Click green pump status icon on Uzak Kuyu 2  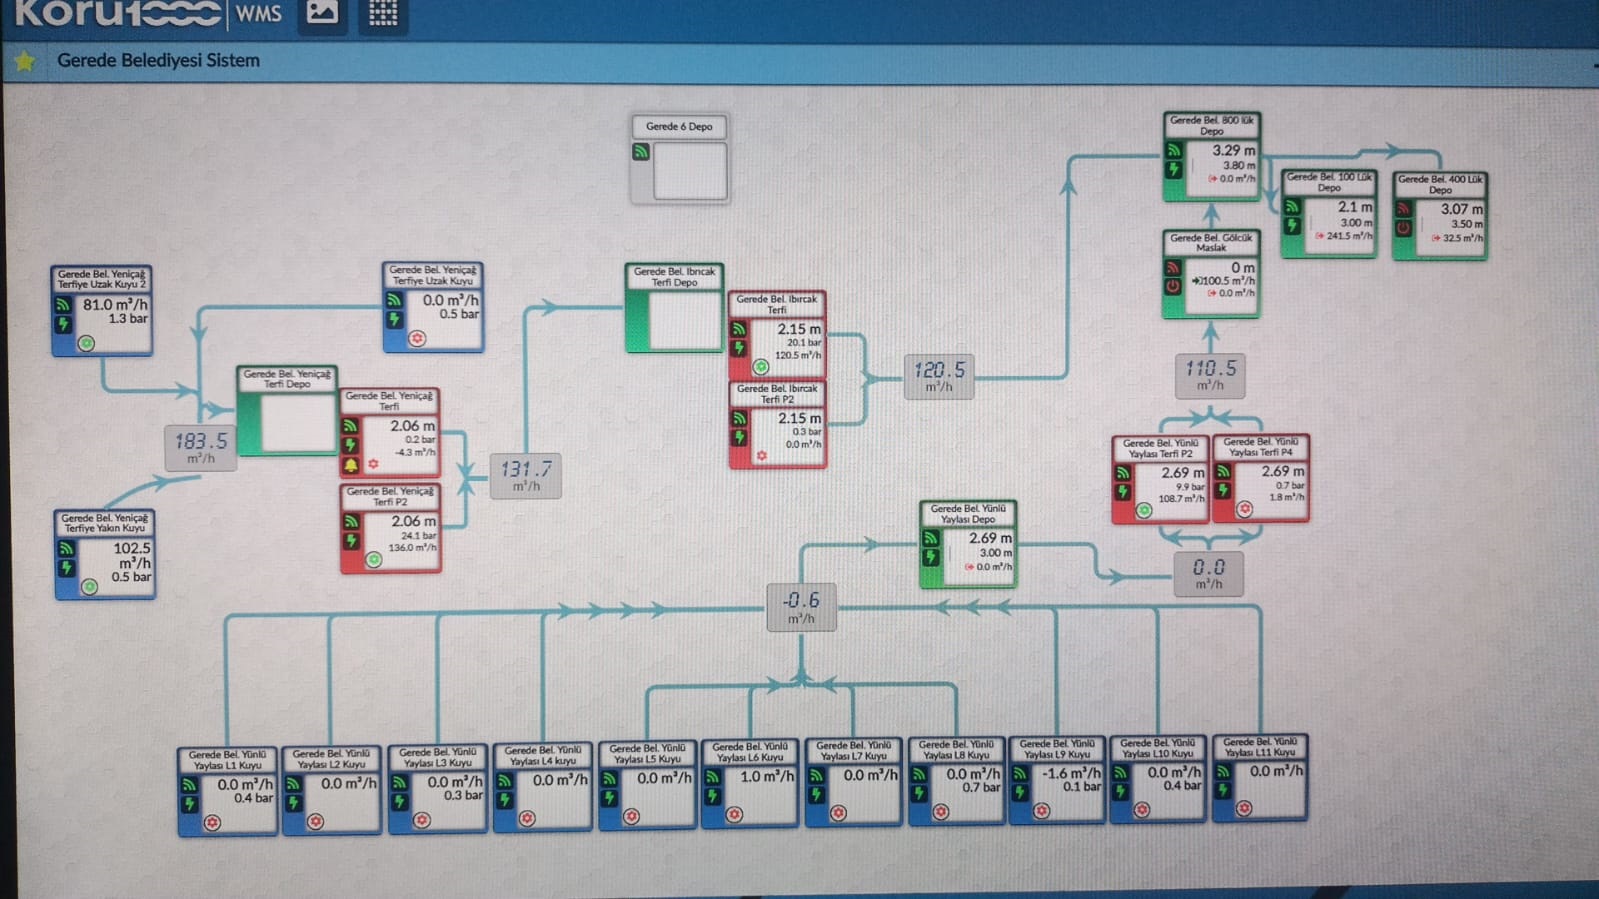click(87, 343)
